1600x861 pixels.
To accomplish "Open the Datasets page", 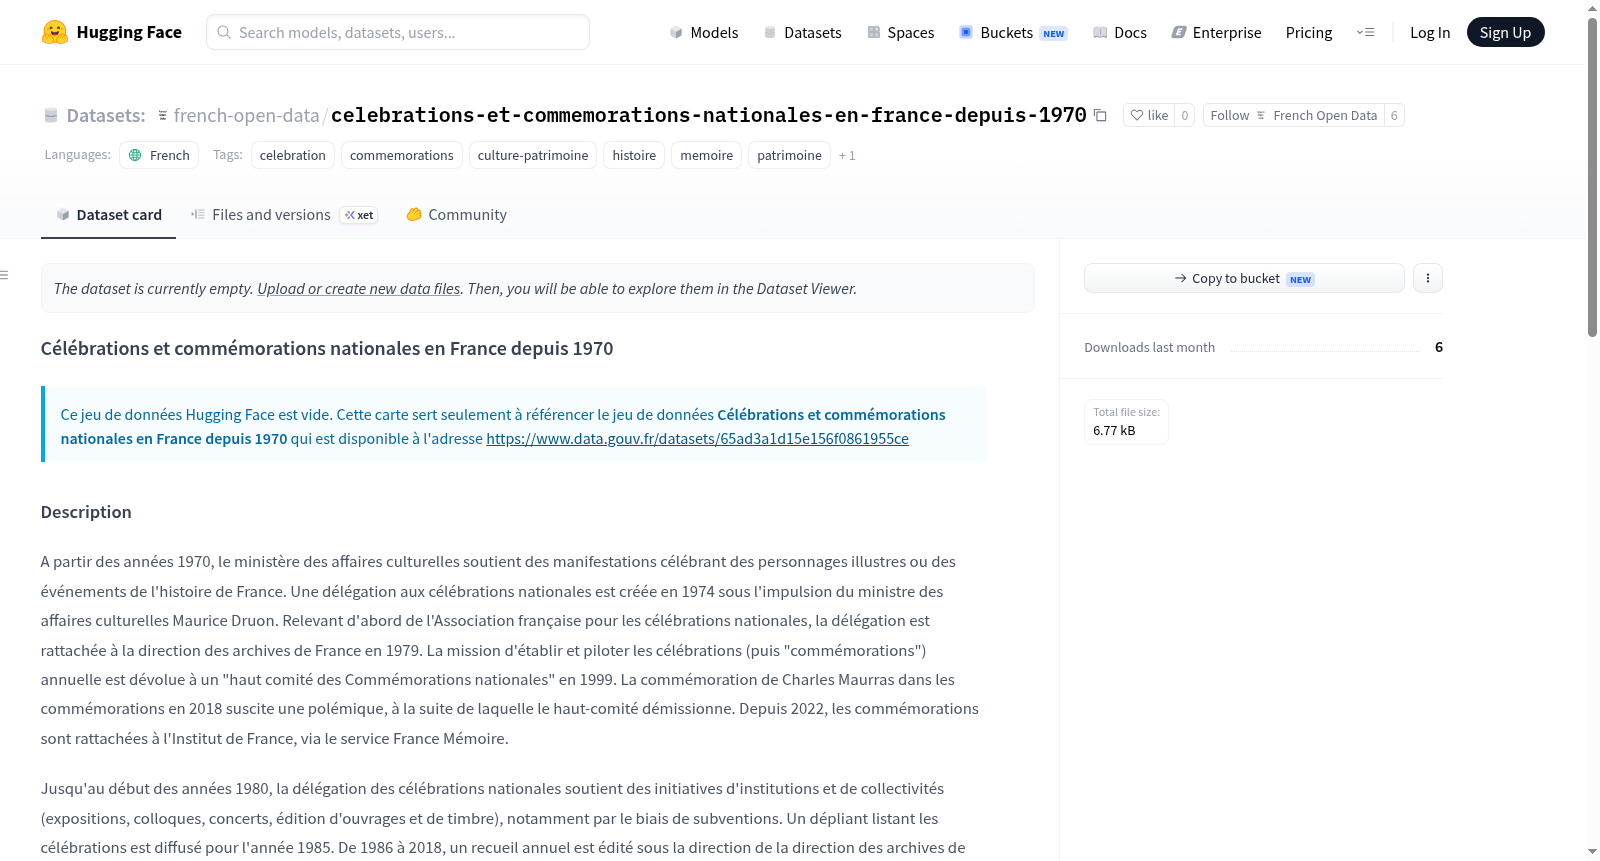I will point(803,32).
